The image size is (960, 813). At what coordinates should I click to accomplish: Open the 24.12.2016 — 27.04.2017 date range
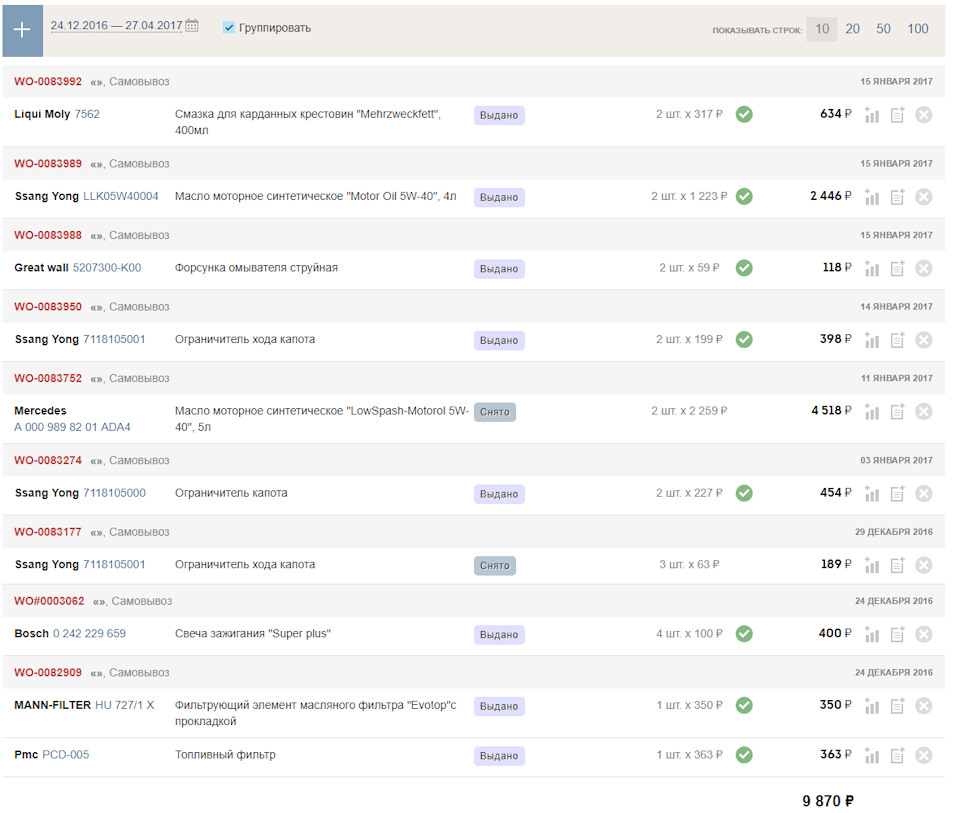(x=116, y=26)
